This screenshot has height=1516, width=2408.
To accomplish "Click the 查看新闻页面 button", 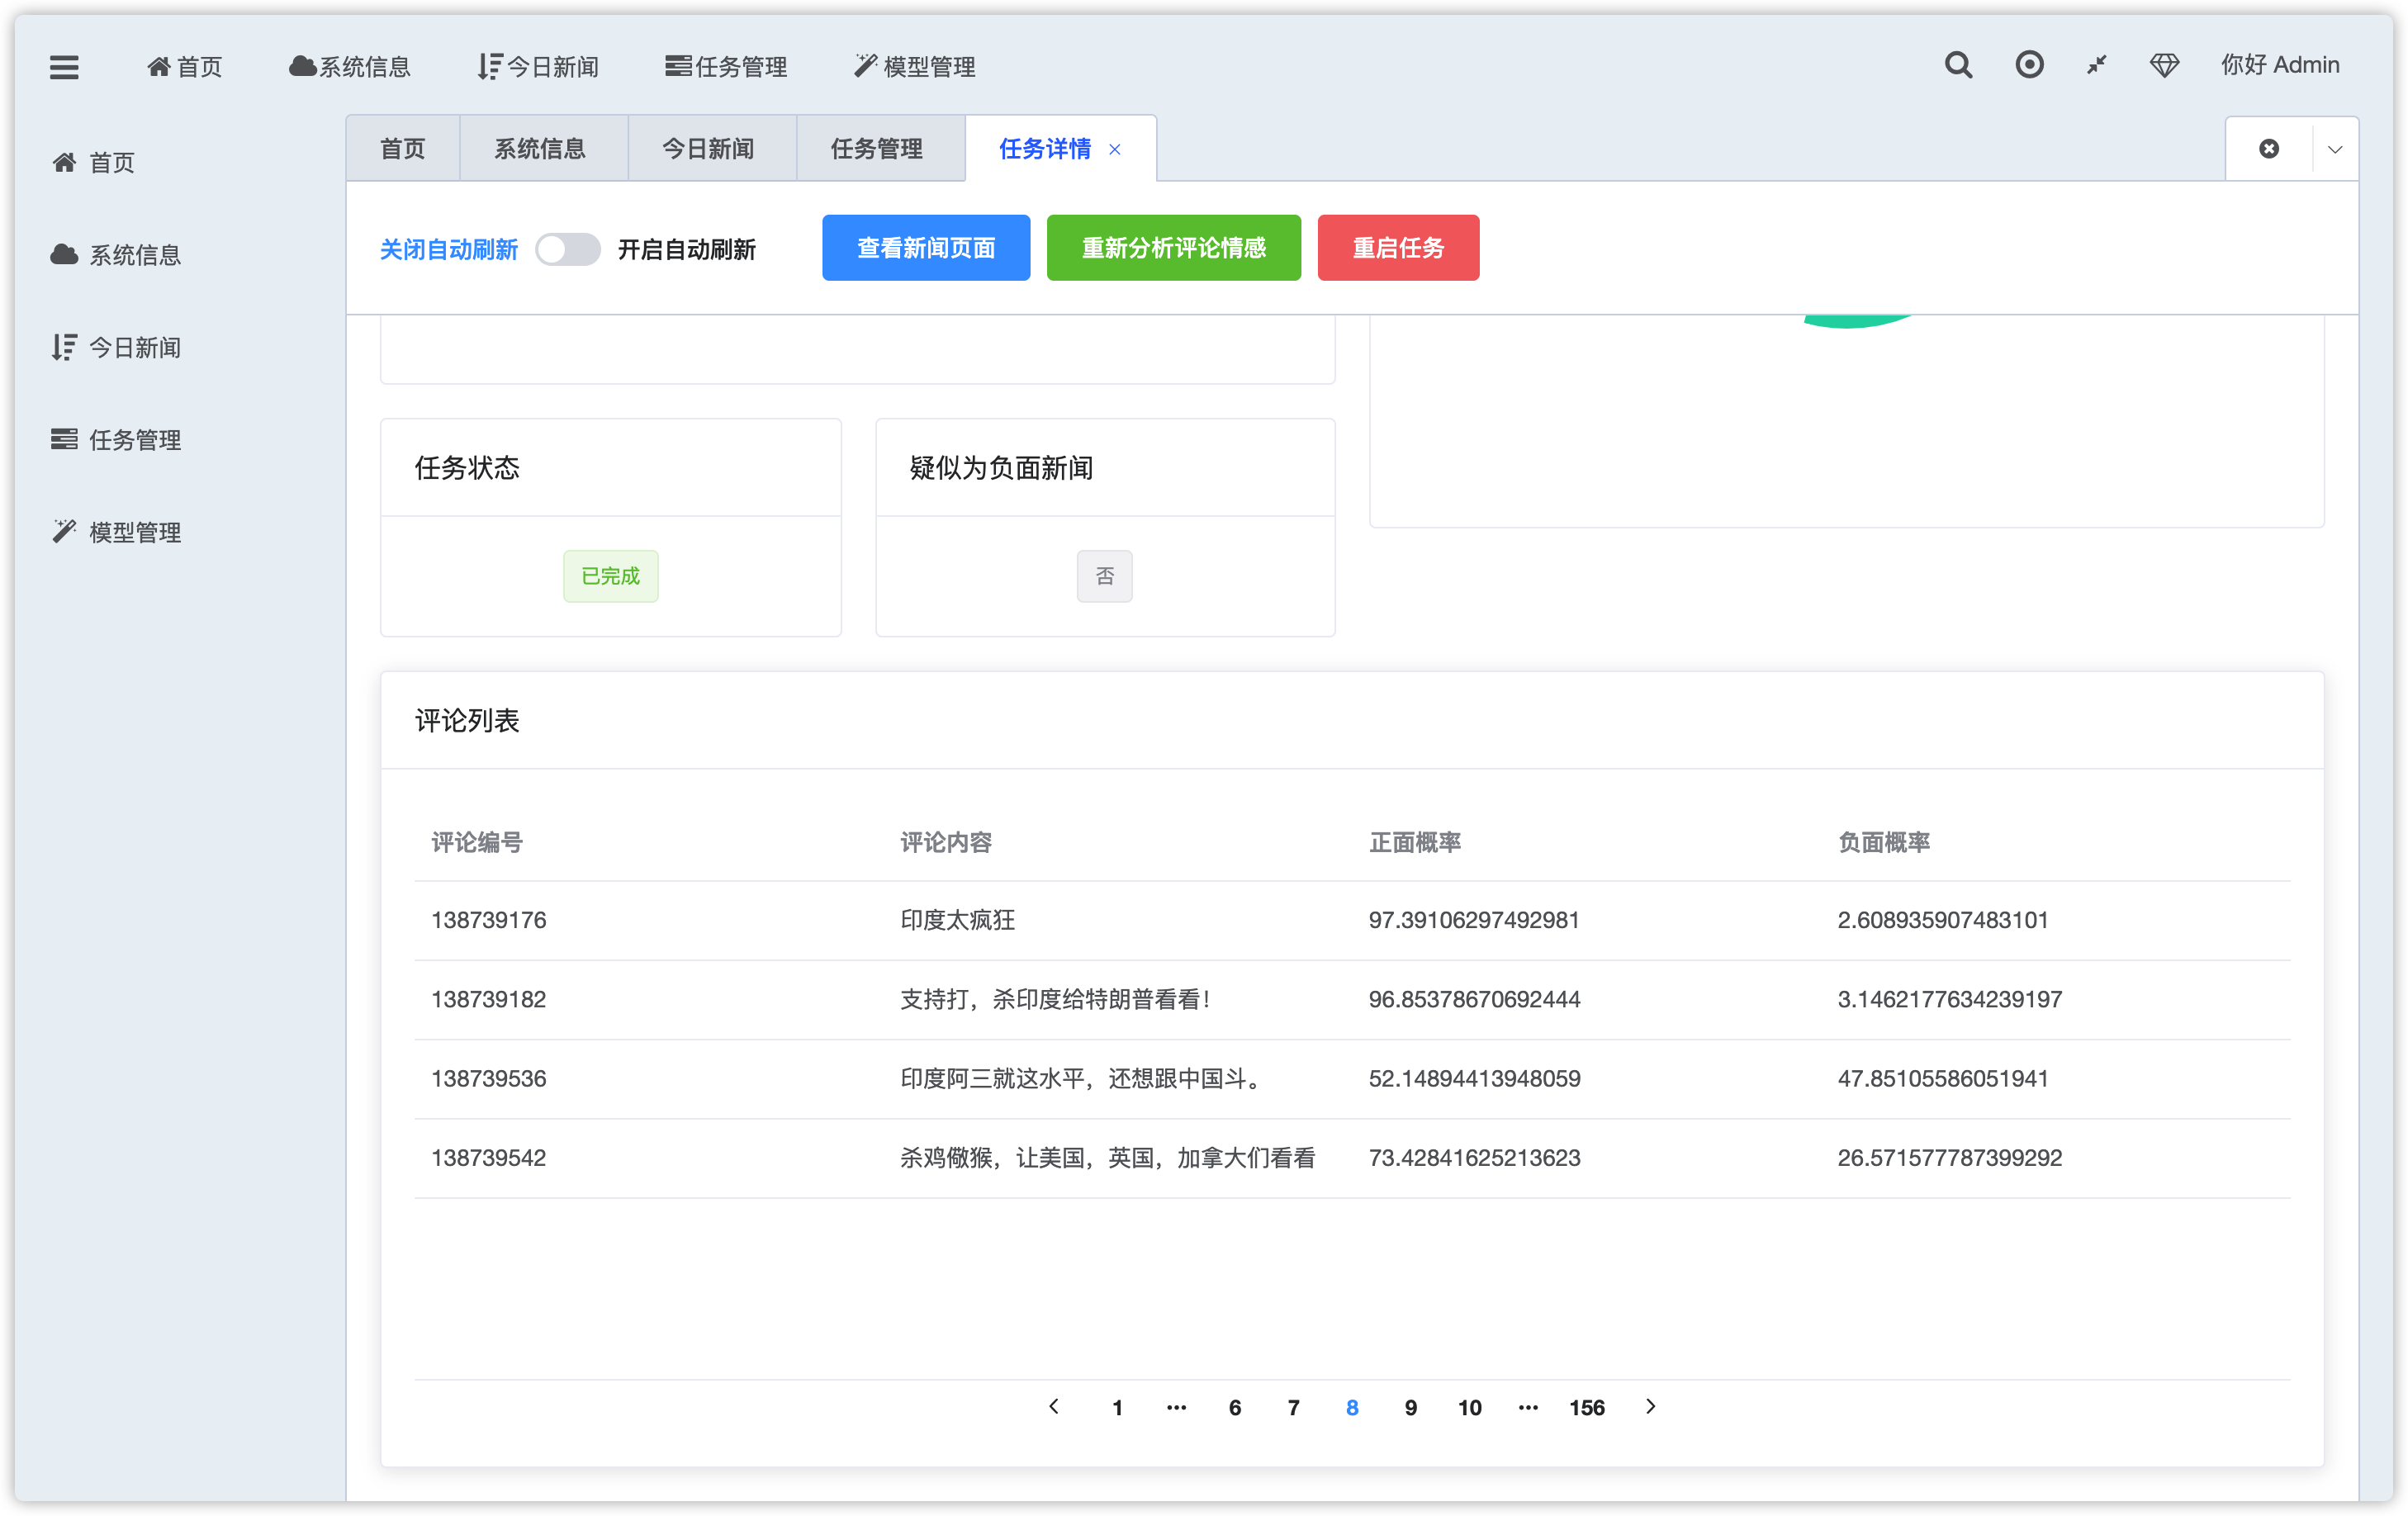I will 925,248.
